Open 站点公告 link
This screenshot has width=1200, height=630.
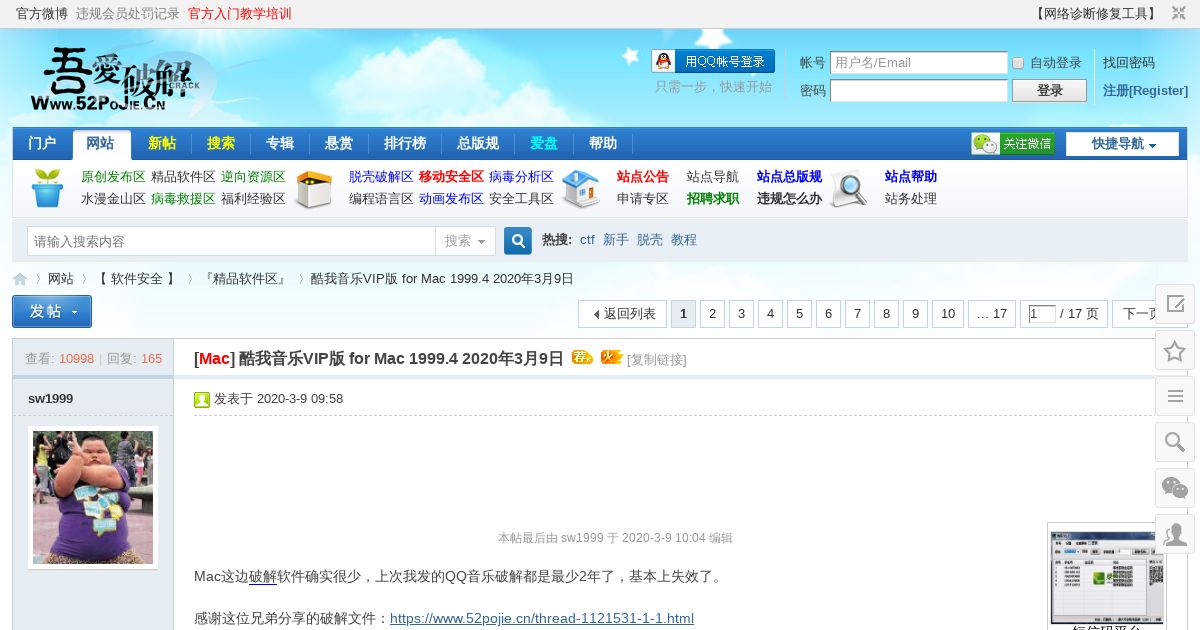click(x=643, y=177)
